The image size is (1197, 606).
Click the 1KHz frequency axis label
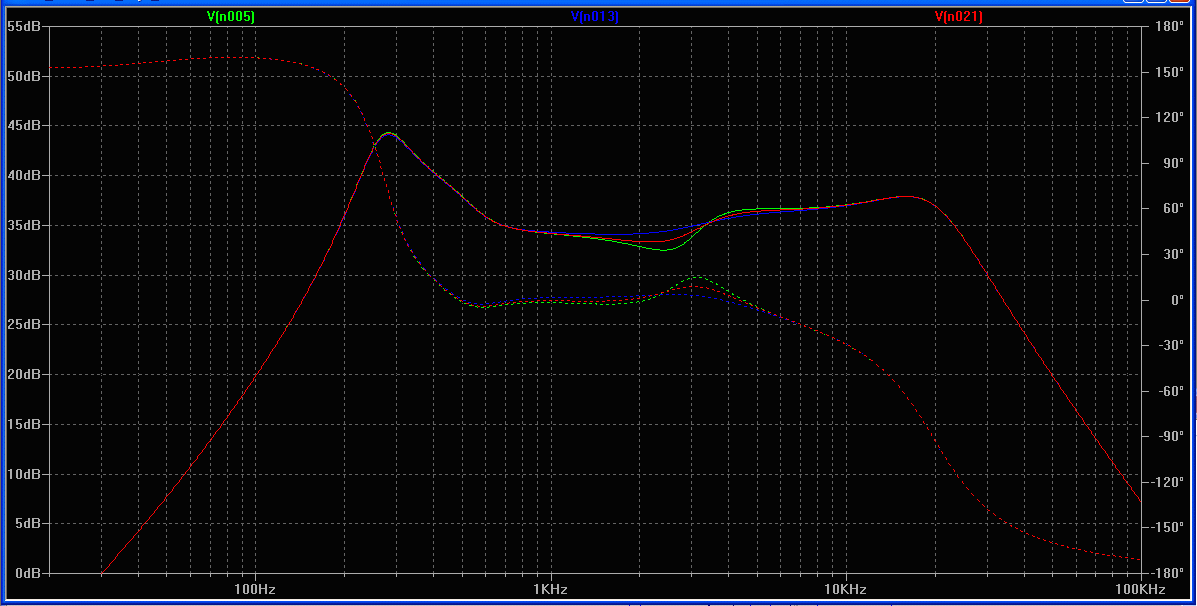coord(550,589)
